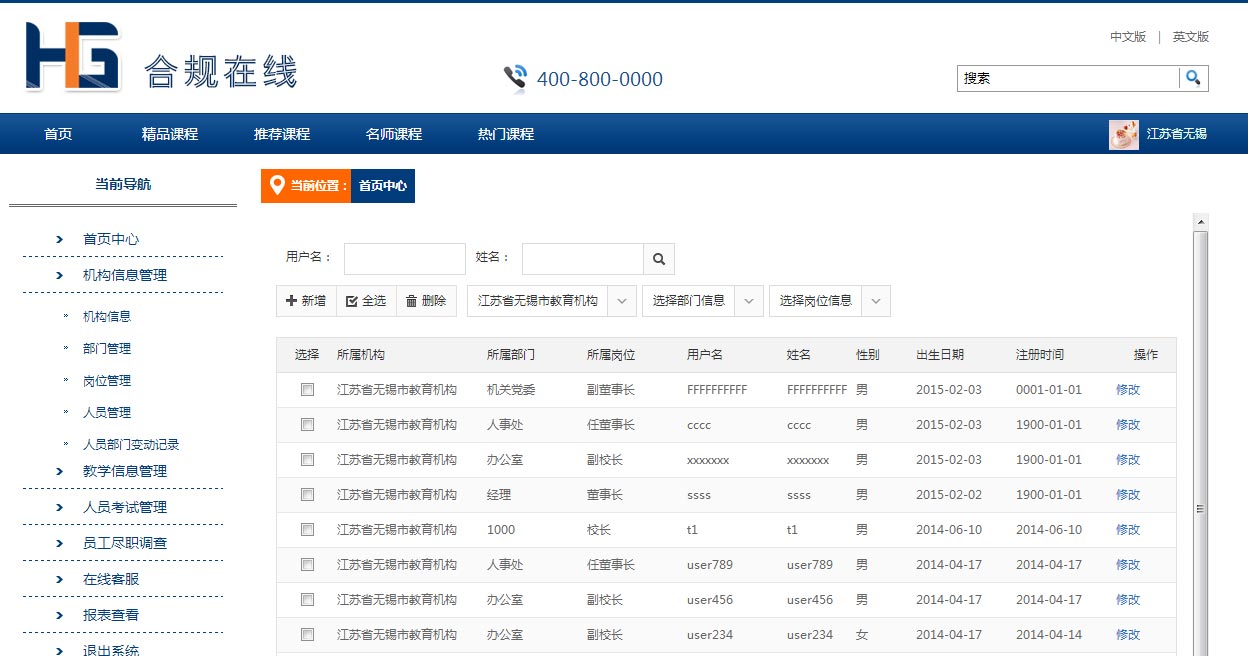The width and height of the screenshot is (1248, 656).
Task: Switch to 英文版 language link
Action: [1190, 37]
